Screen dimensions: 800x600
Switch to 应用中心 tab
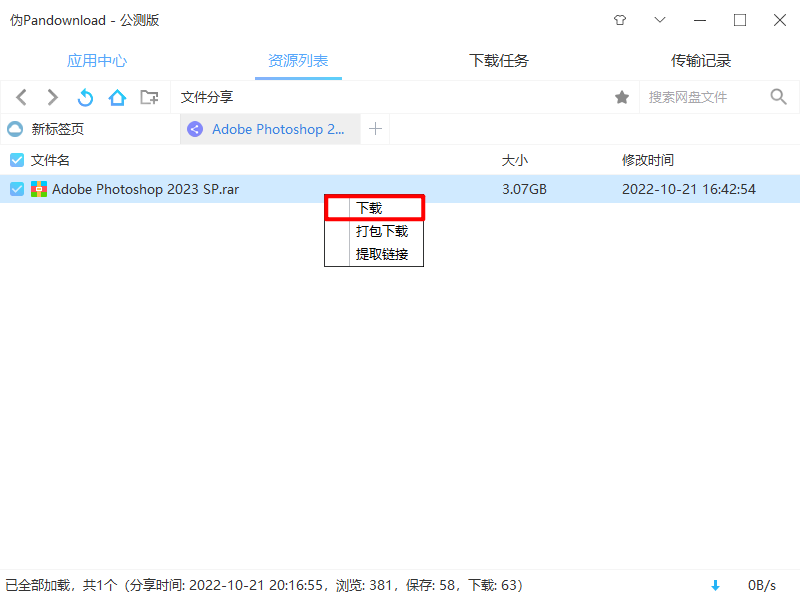coord(97,61)
